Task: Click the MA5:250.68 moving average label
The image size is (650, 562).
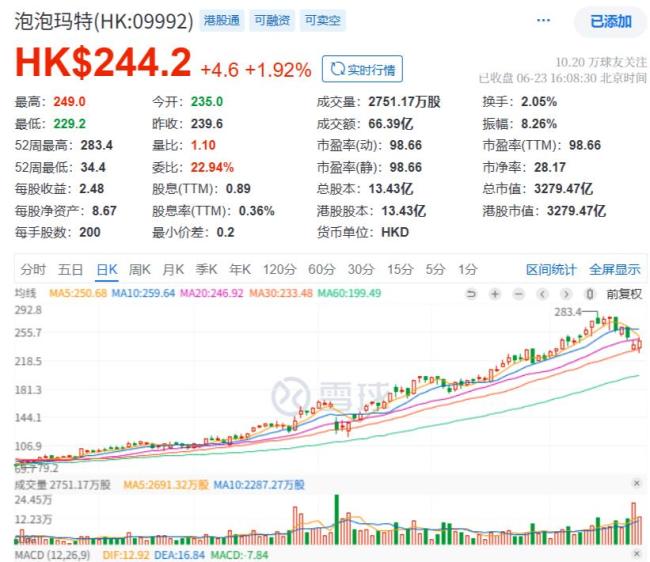Action: (78, 293)
